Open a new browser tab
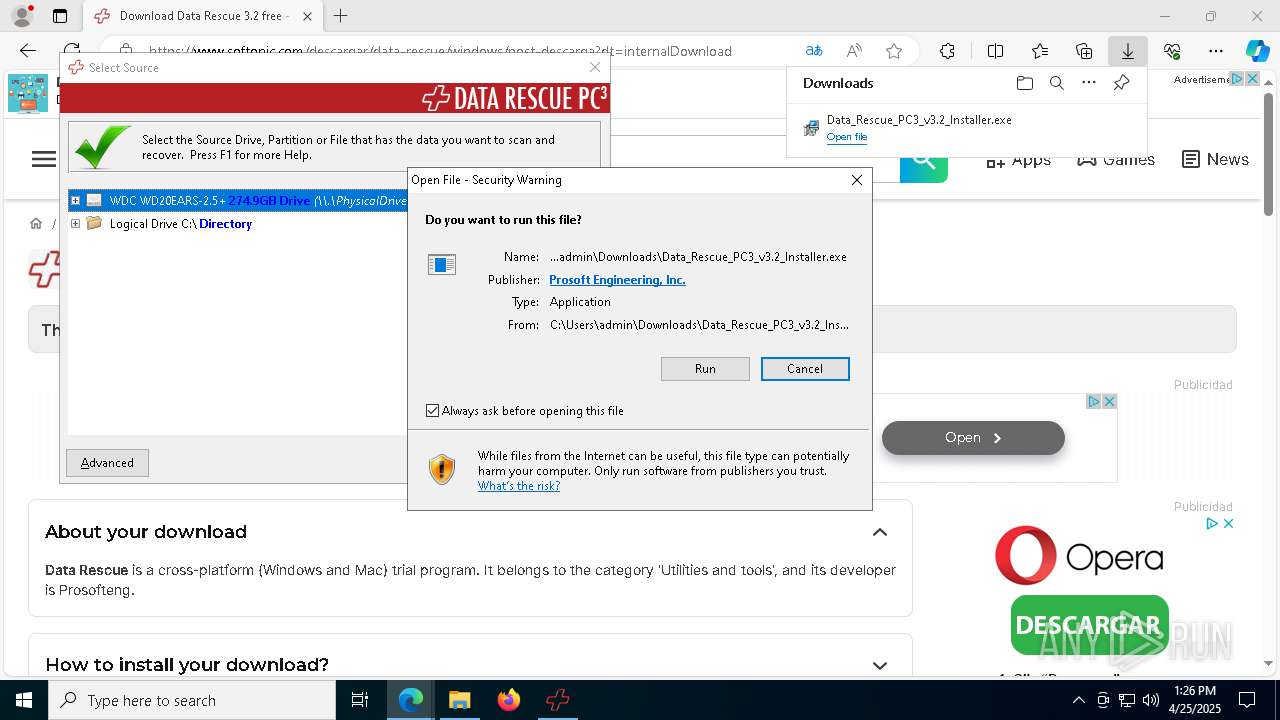The width and height of the screenshot is (1280, 720). click(341, 16)
